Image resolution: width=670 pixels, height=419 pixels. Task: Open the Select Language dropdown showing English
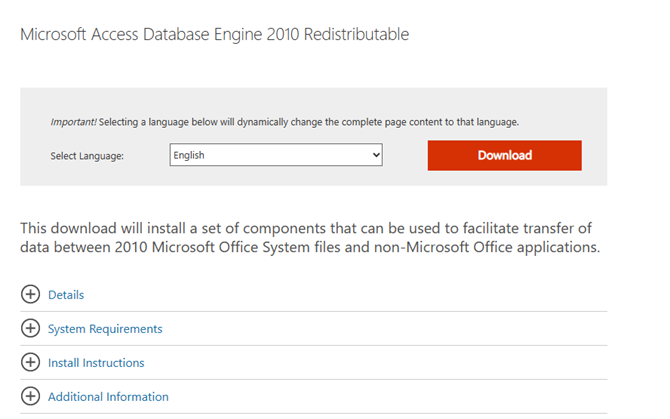pyautogui.click(x=276, y=155)
